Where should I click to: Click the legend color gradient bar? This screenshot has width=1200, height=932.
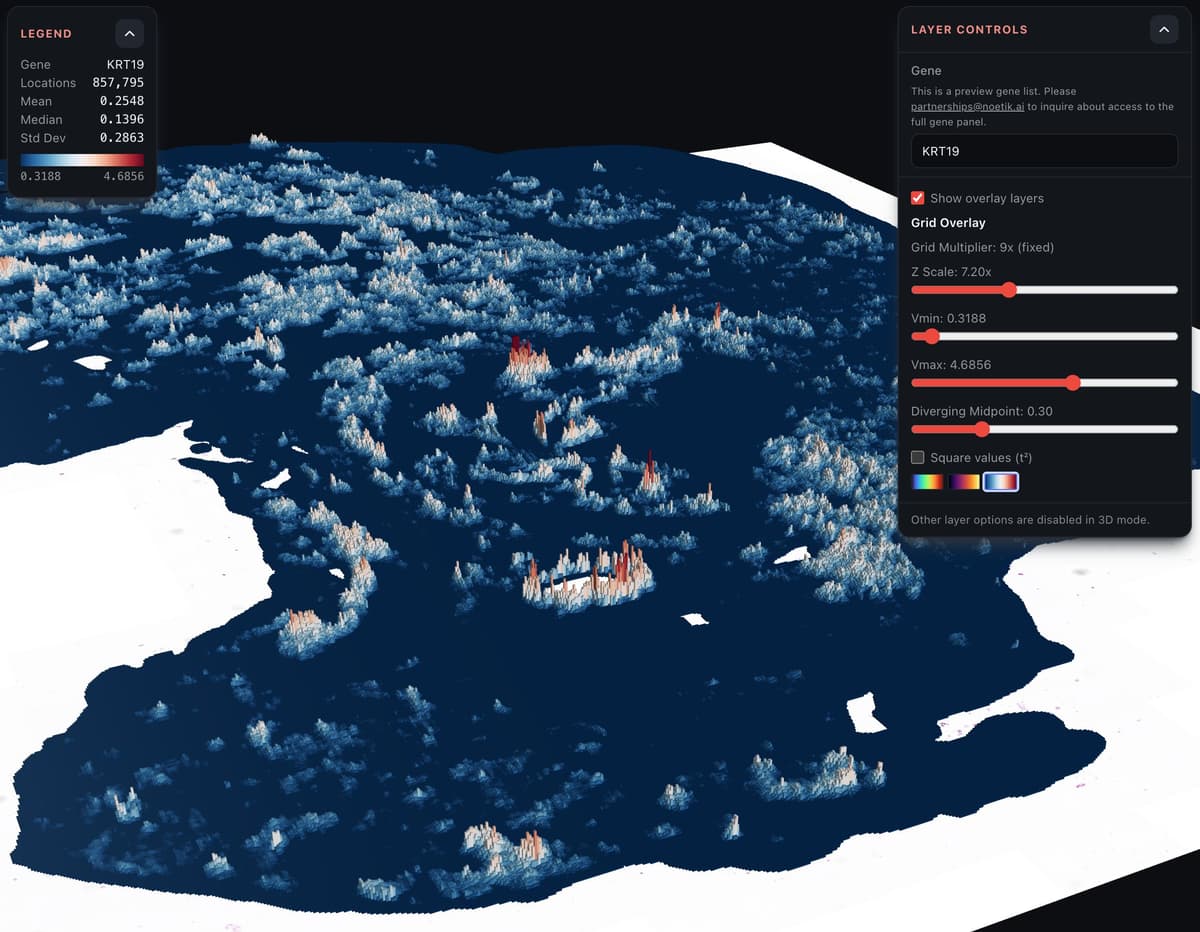click(83, 158)
